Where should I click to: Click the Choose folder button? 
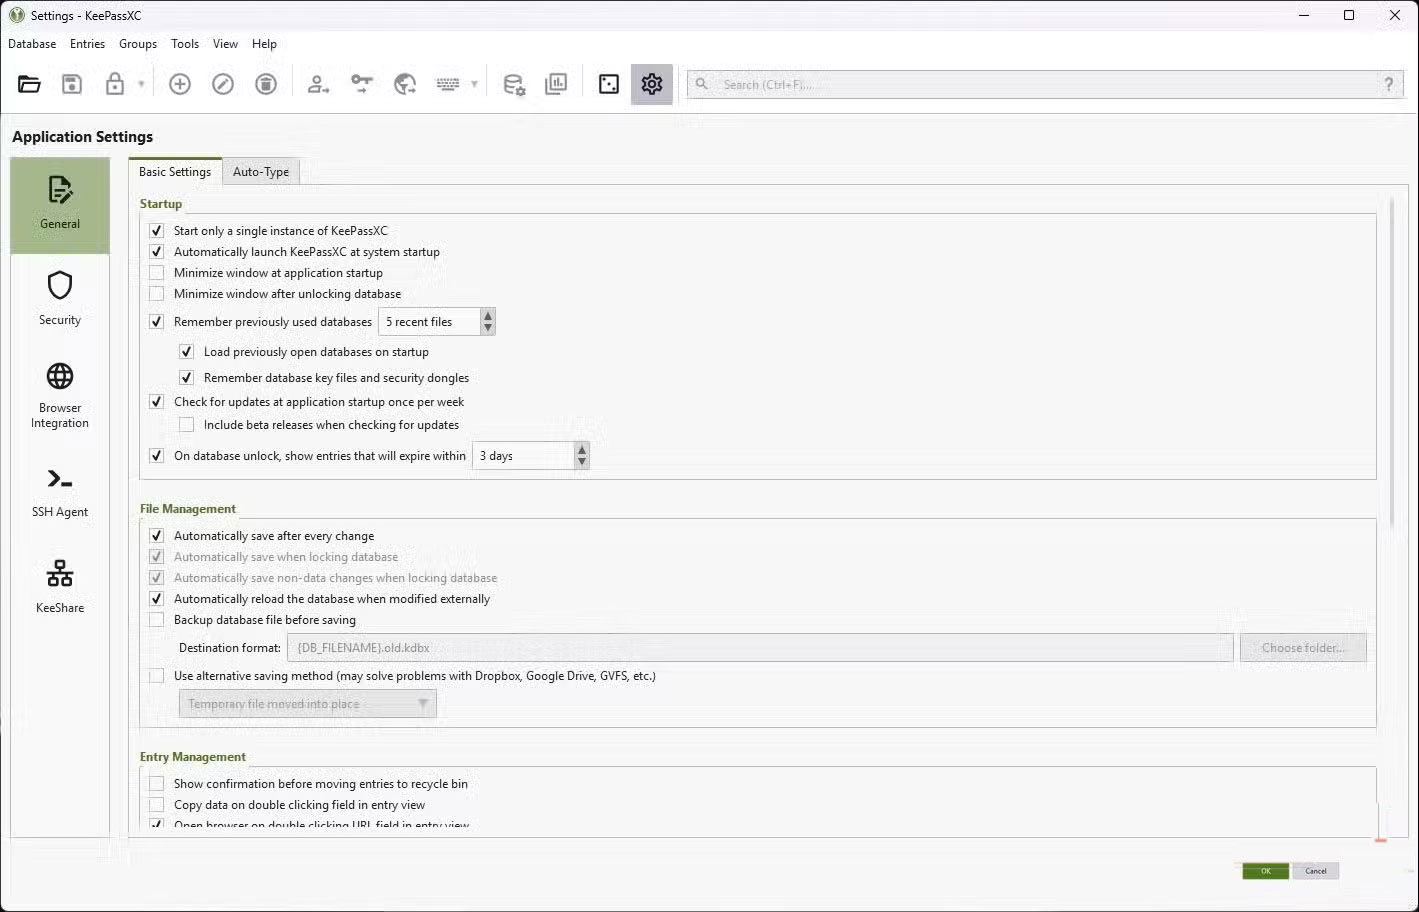pyautogui.click(x=1303, y=647)
